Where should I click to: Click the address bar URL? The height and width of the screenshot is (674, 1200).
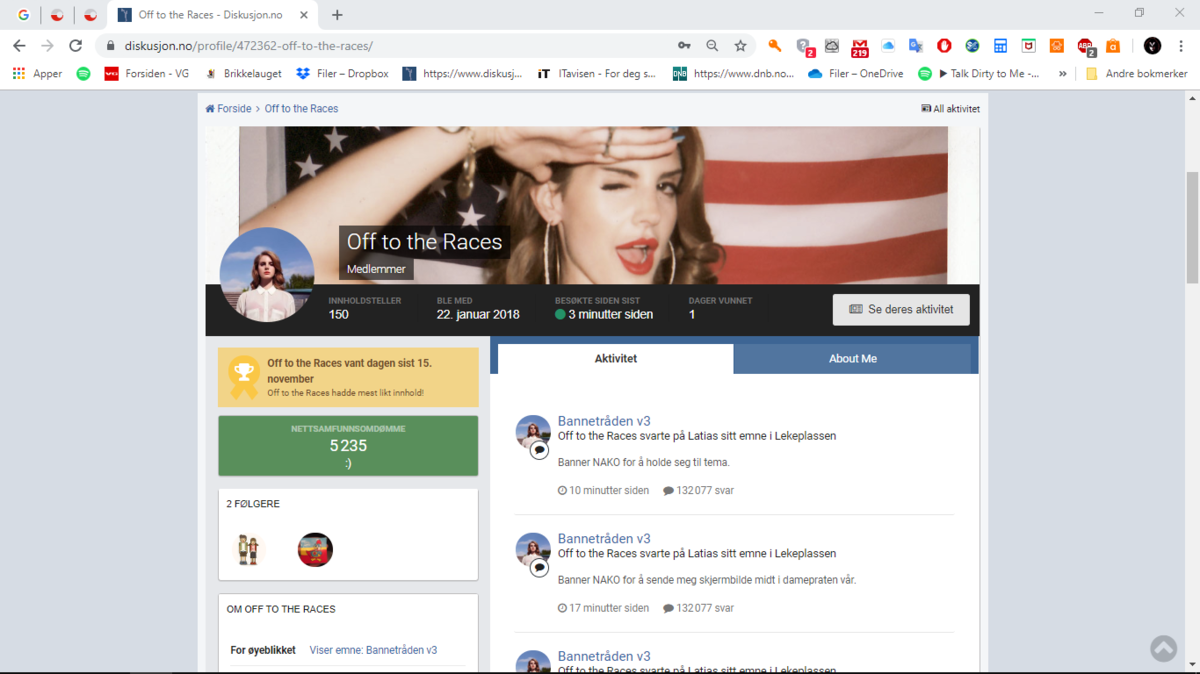(248, 46)
